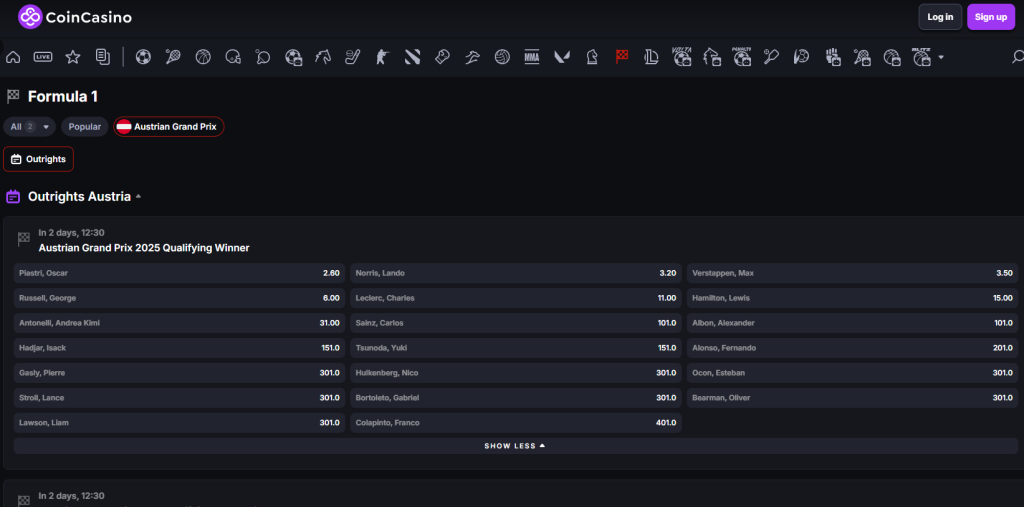
Task: Collapse the Outrights Austria section
Action: point(138,197)
